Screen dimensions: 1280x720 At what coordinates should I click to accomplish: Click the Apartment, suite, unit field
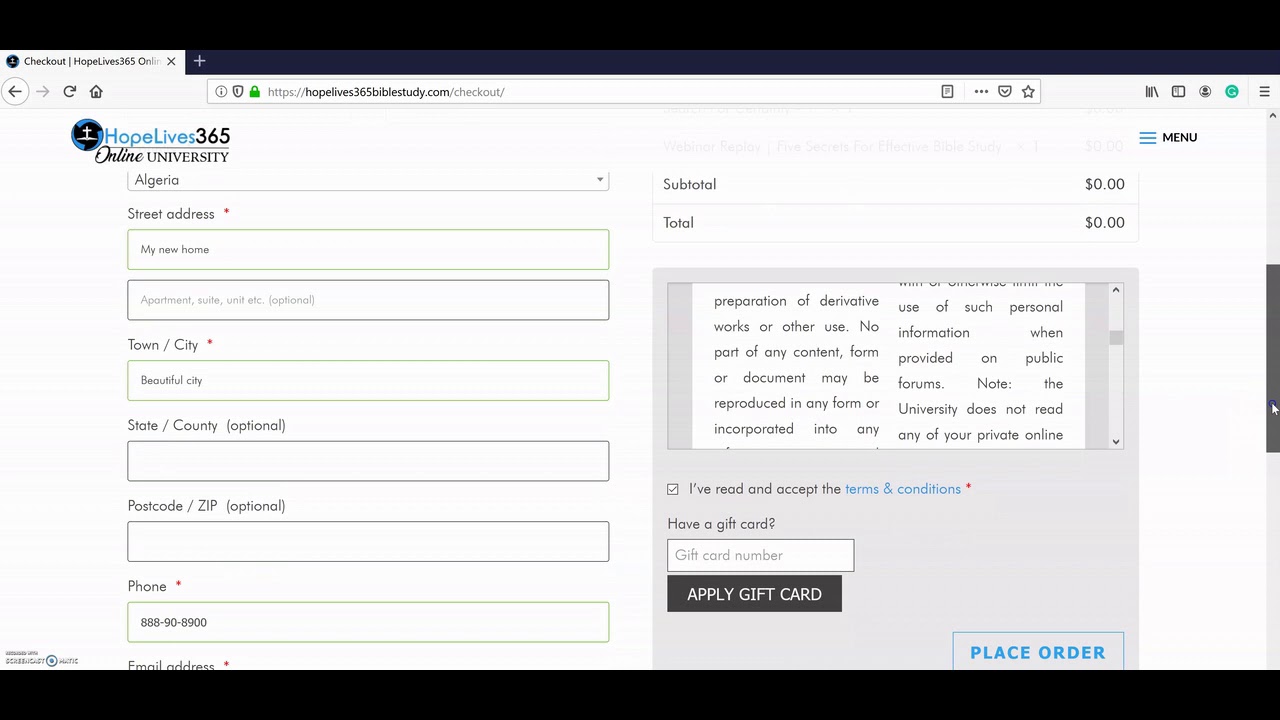(x=368, y=300)
